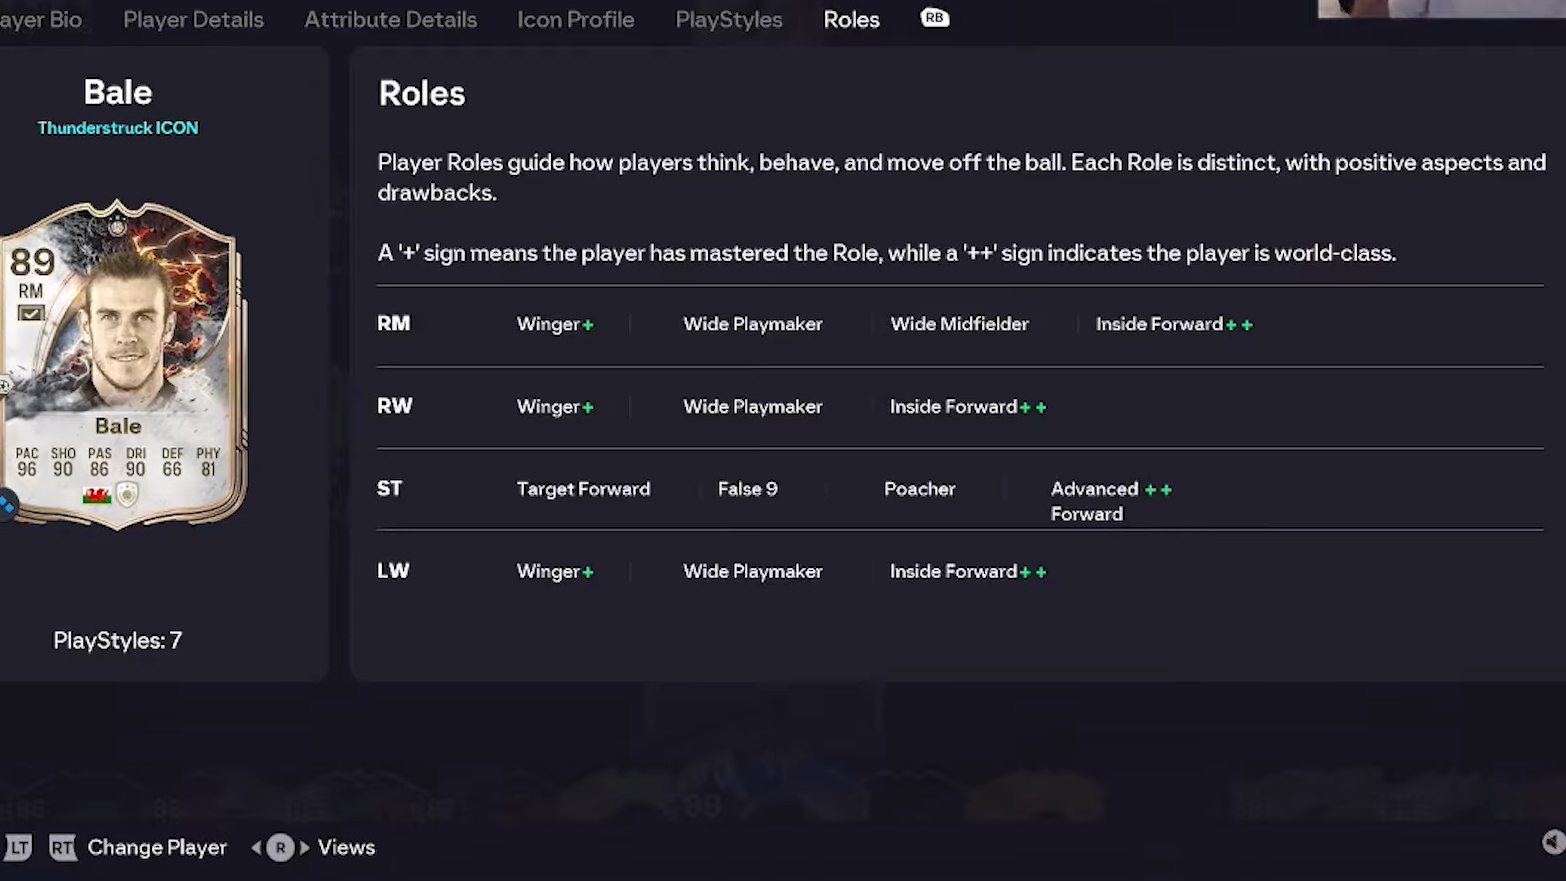The image size is (1566, 881).
Task: Go to the Player Details tab
Action: pos(193,20)
